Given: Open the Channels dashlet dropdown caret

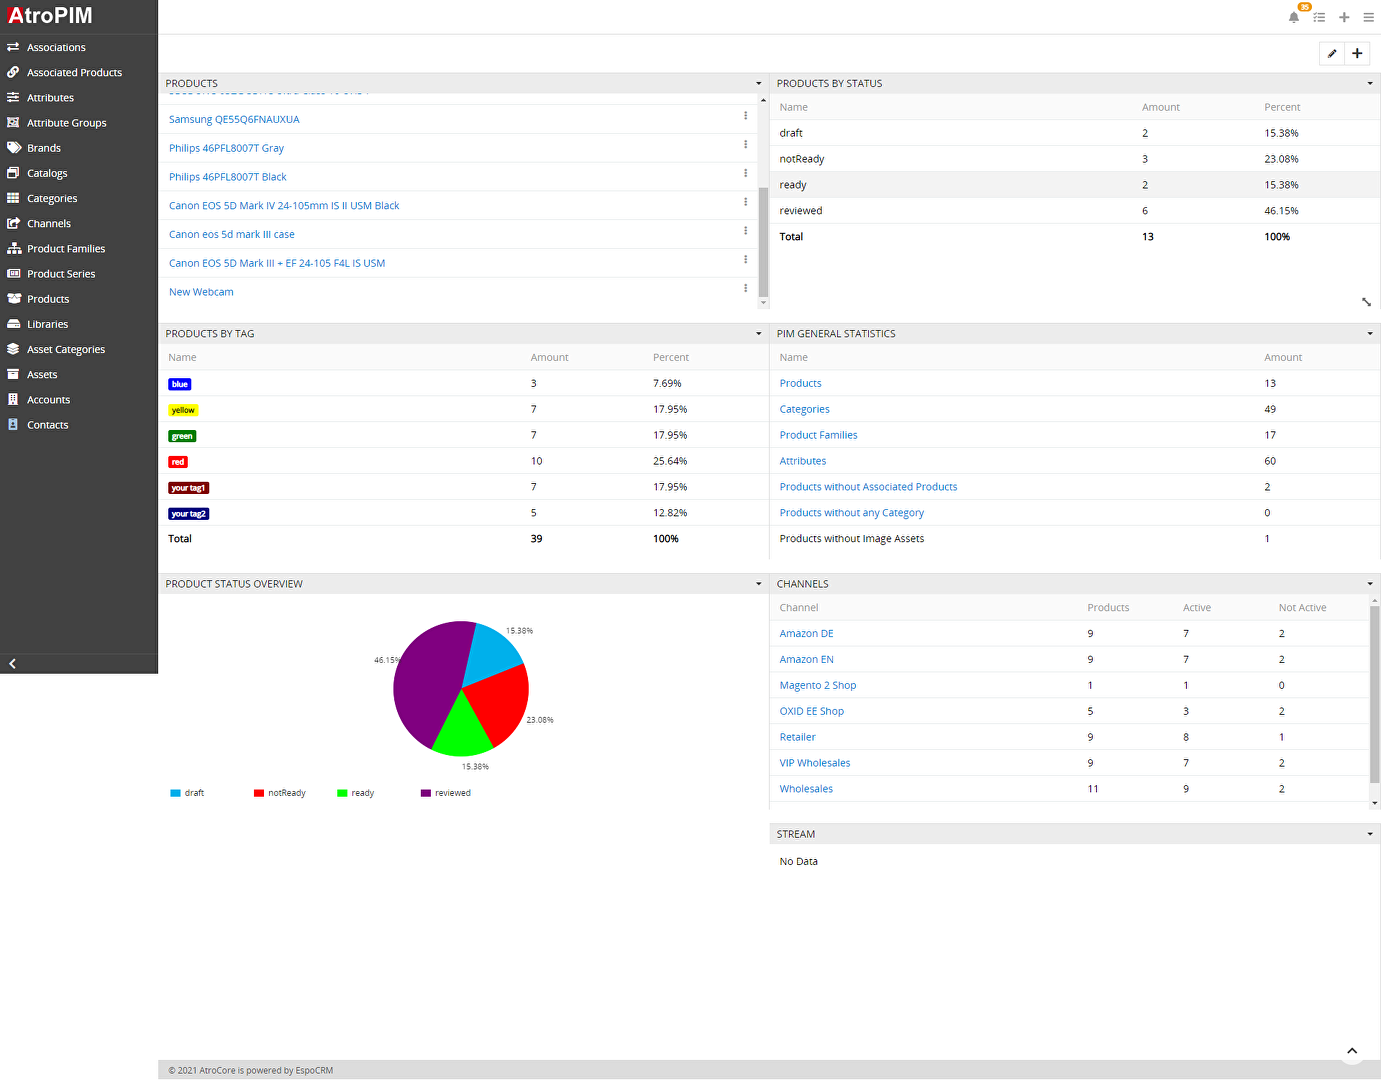Looking at the screenshot, I should (1369, 584).
